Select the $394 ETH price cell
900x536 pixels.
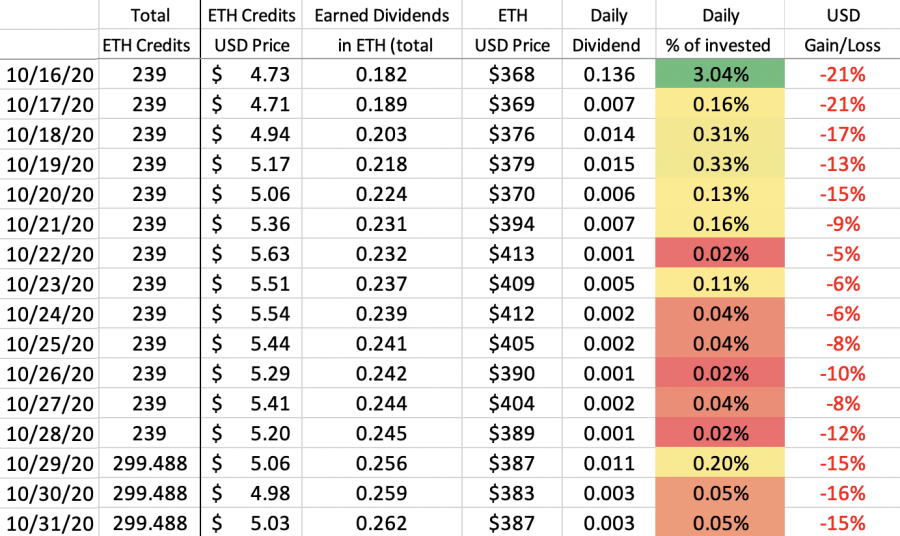[512, 224]
